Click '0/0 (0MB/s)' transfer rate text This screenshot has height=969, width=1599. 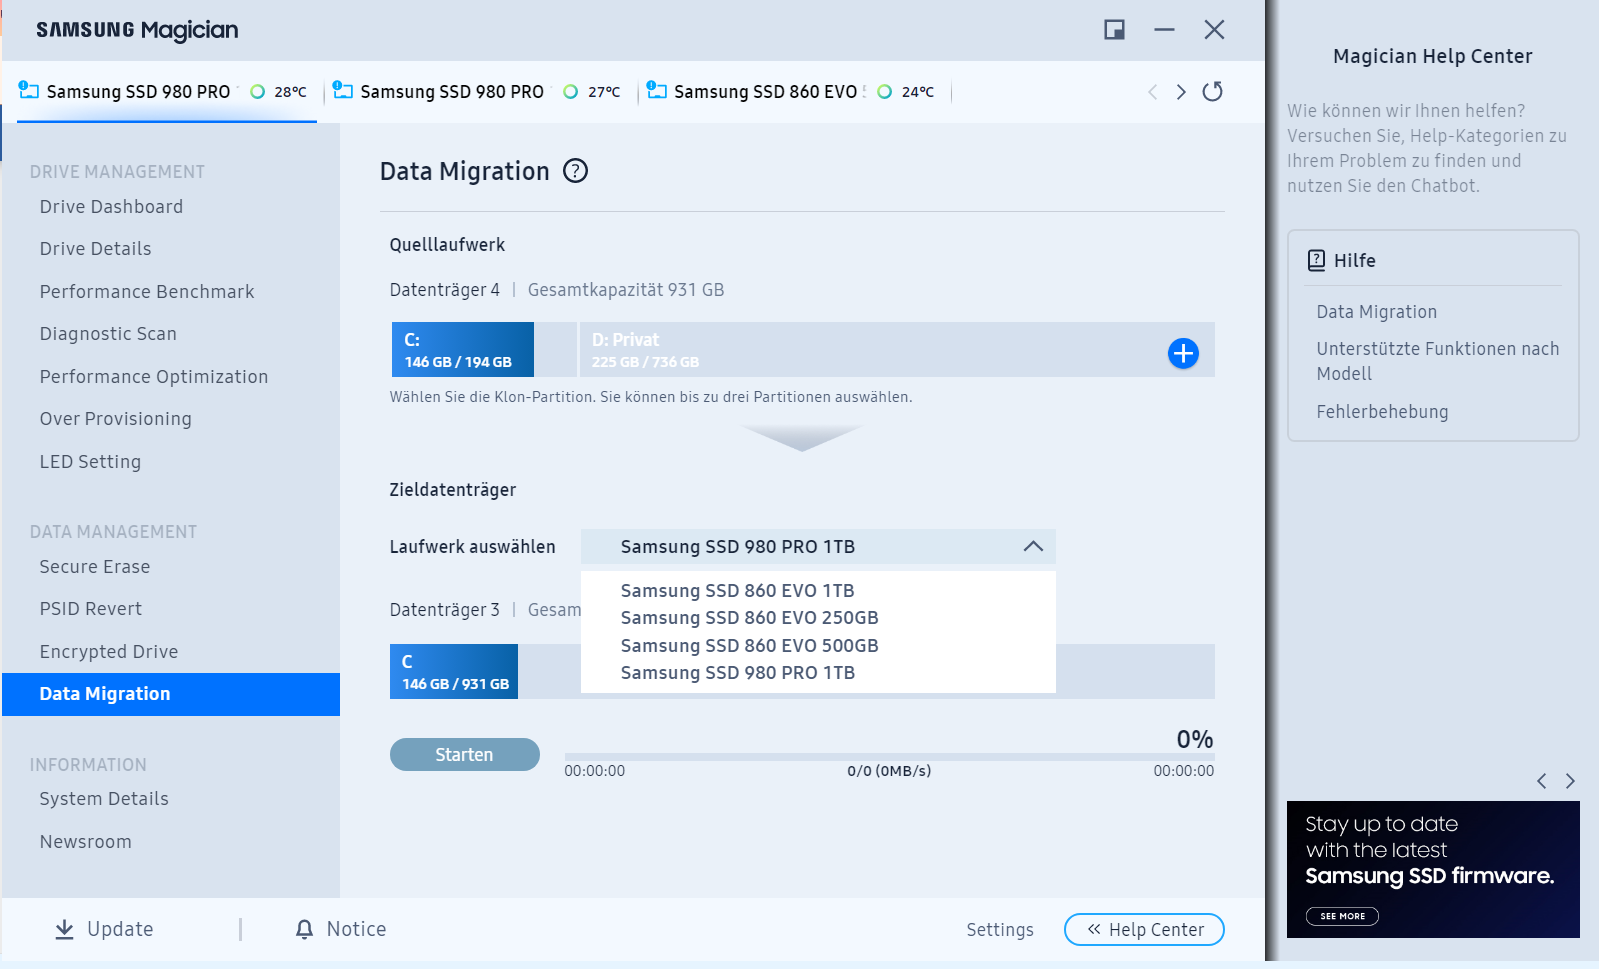tap(889, 771)
